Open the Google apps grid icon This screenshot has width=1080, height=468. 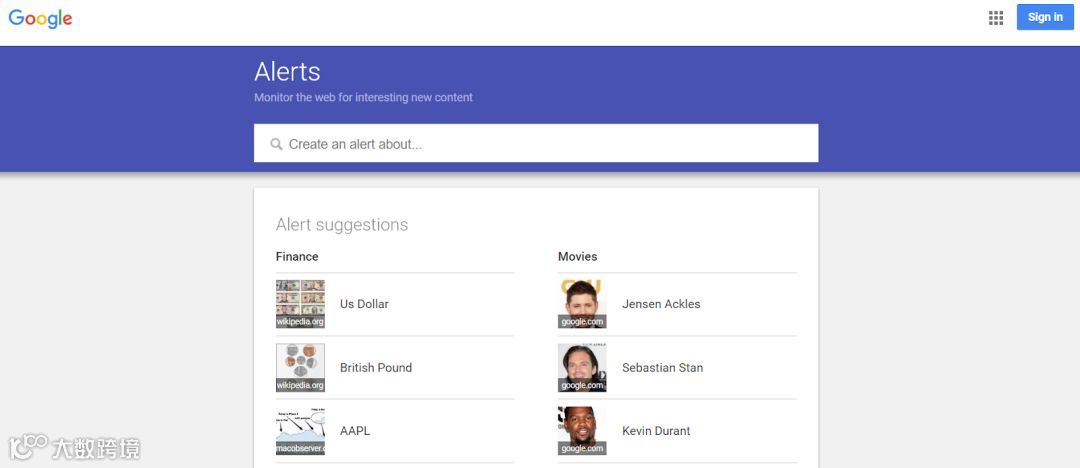pos(995,18)
